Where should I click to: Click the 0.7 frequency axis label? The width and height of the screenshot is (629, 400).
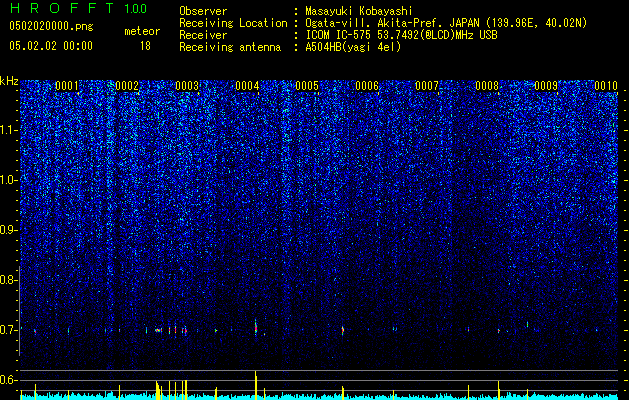[x=9, y=330]
